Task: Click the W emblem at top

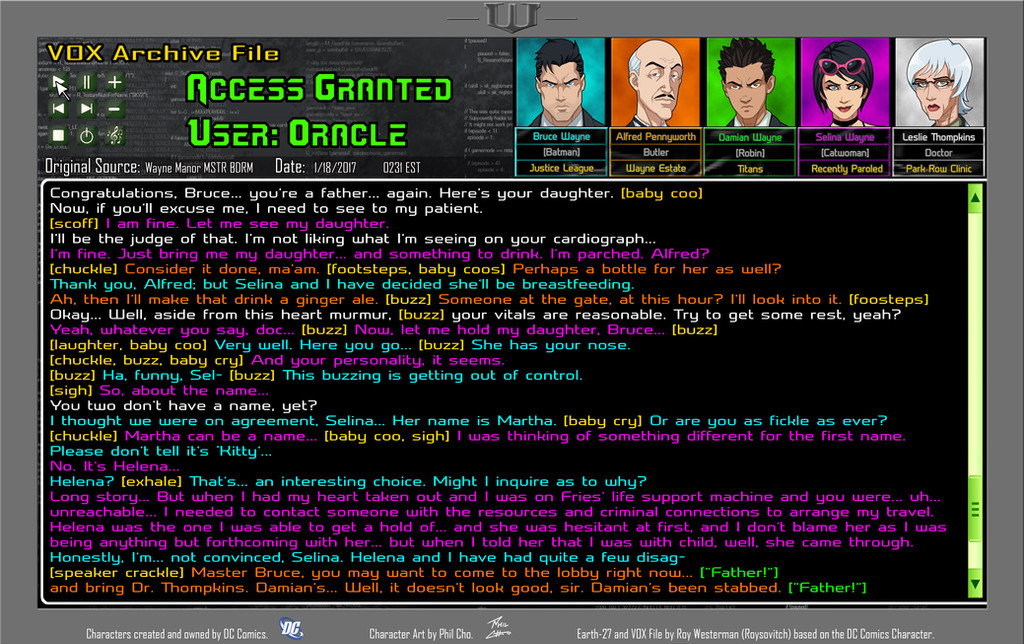Action: tap(513, 17)
